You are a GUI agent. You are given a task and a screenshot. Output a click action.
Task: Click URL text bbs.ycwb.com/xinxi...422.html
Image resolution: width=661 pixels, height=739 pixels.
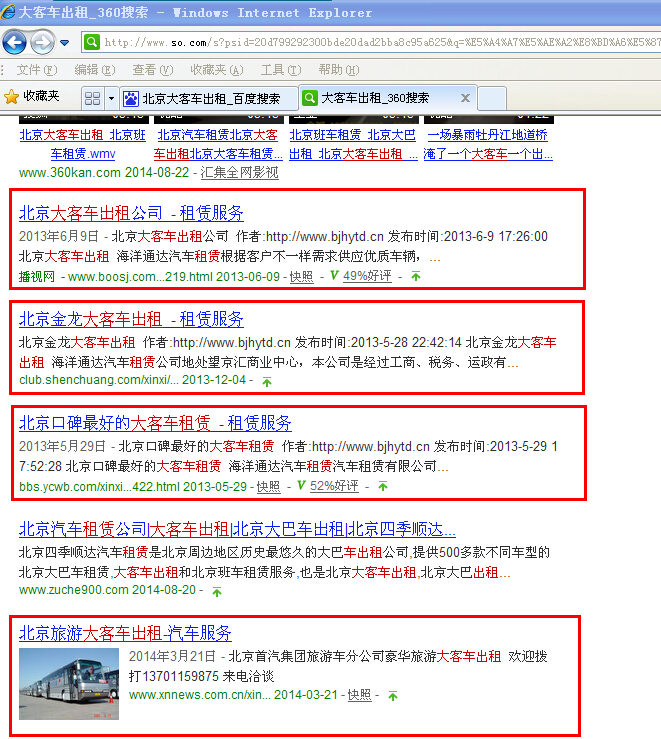tap(99, 486)
